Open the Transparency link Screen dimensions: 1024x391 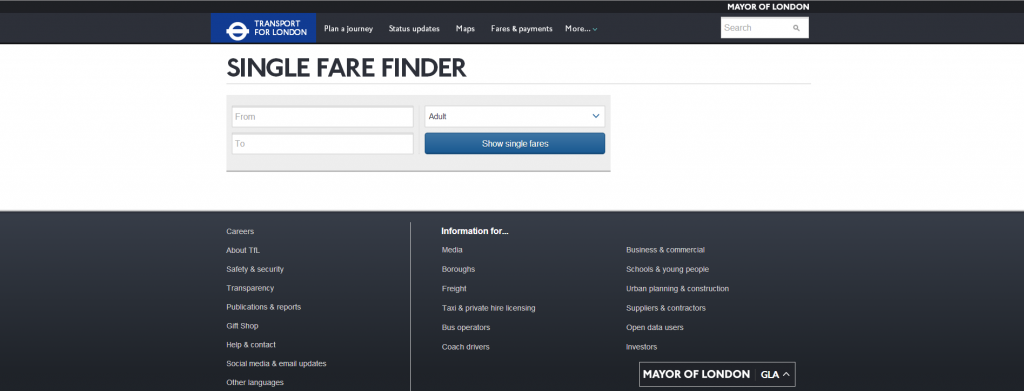point(250,288)
